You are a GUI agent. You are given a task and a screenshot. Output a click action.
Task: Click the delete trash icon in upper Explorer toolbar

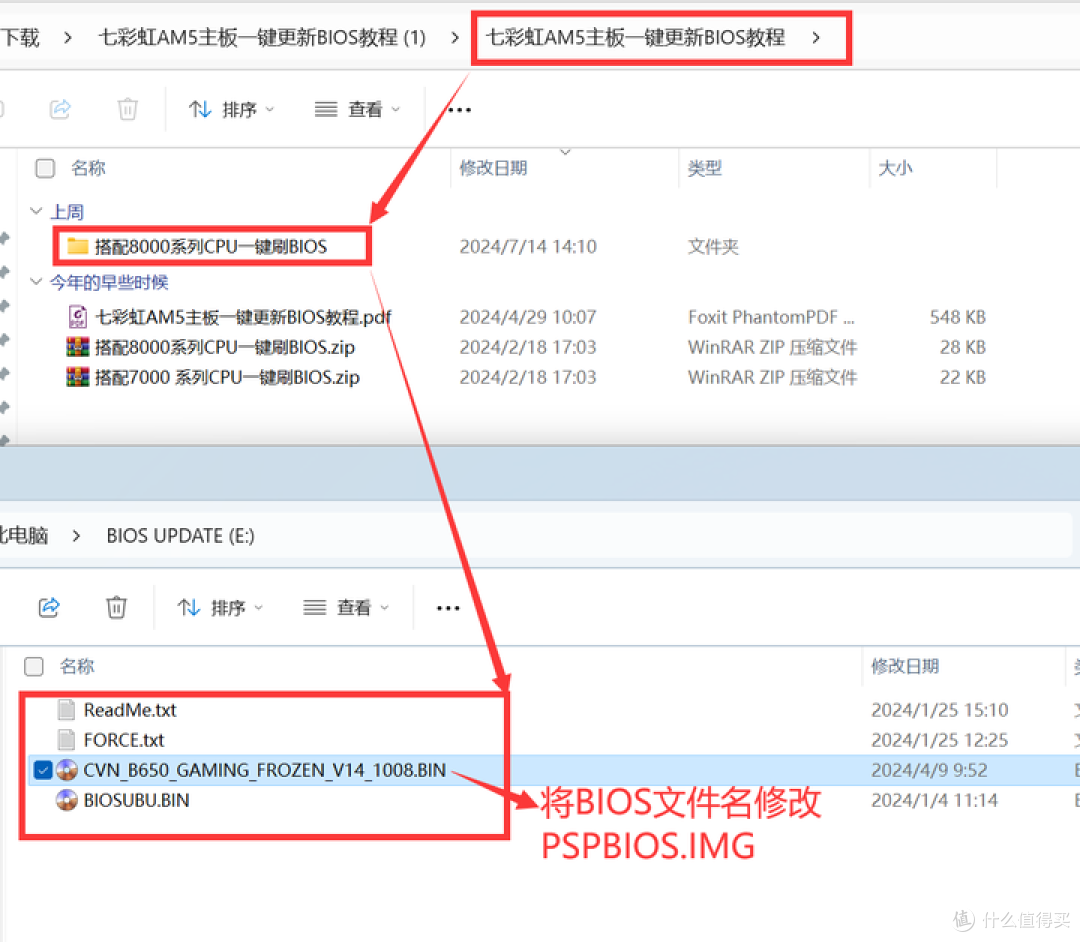127,109
